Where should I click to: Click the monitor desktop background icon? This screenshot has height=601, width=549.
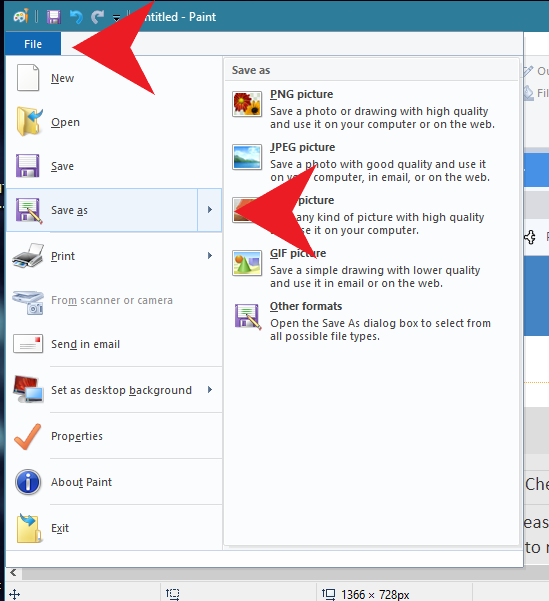tap(28, 389)
